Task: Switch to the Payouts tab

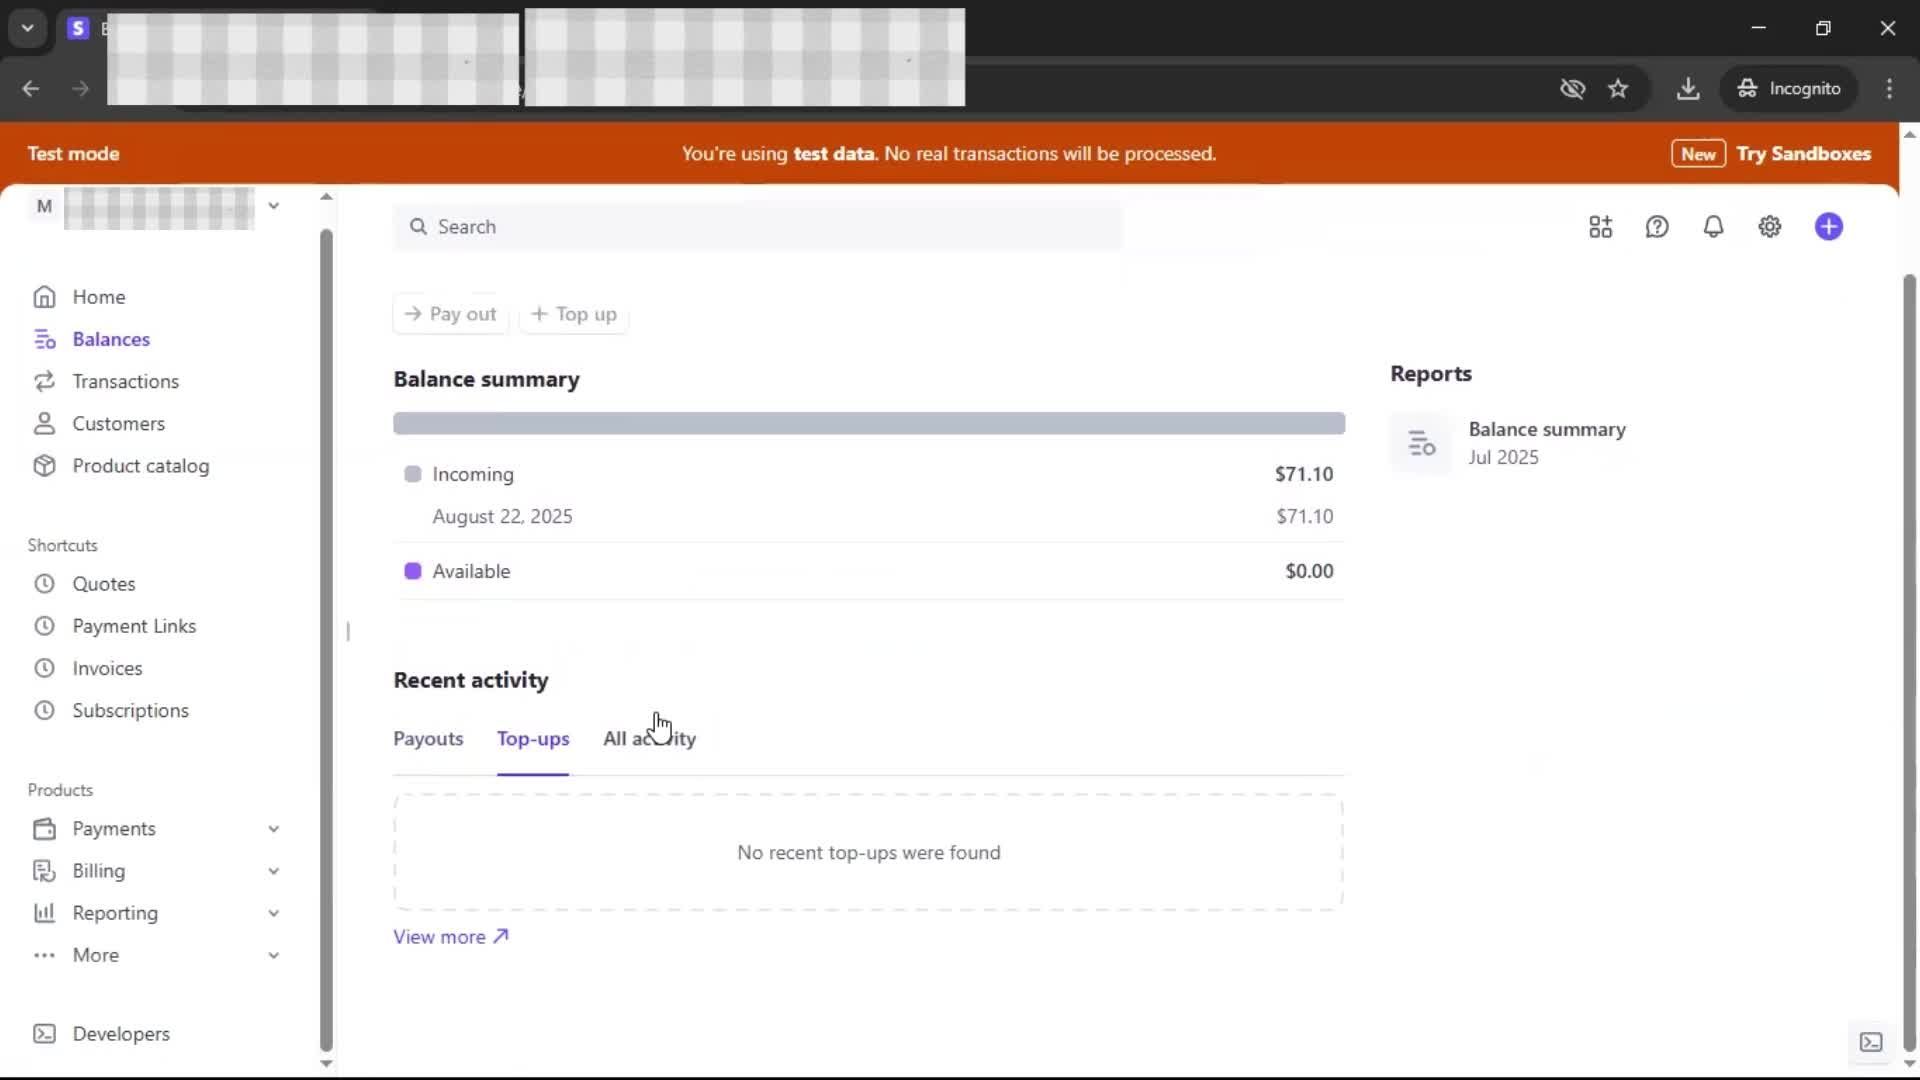Action: (x=428, y=739)
